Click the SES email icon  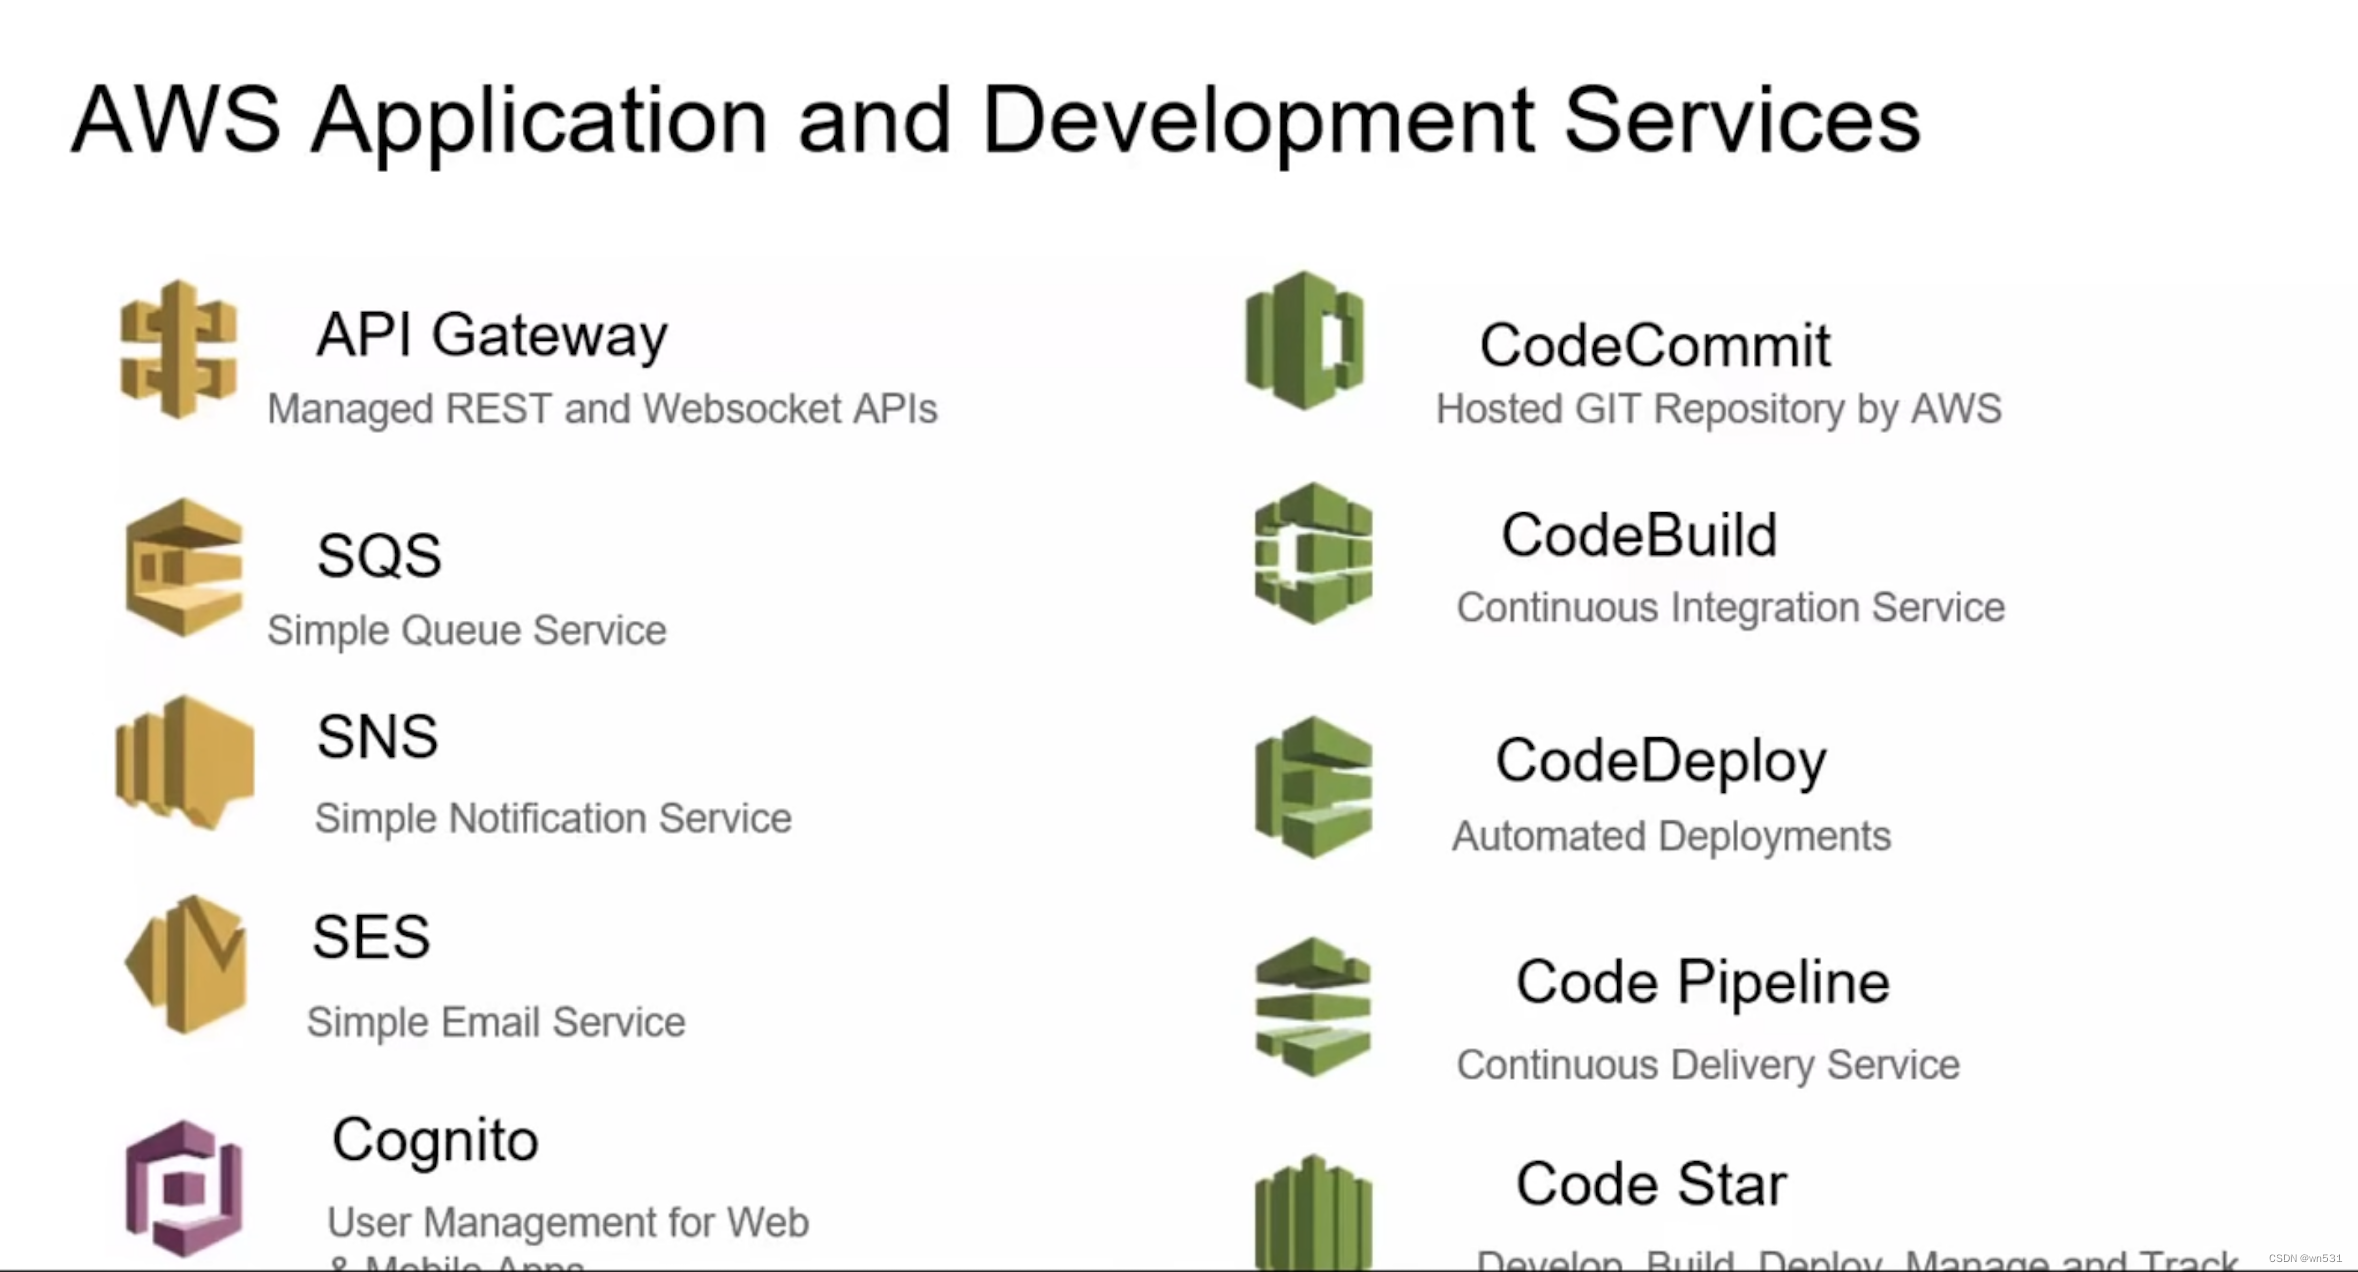187,964
